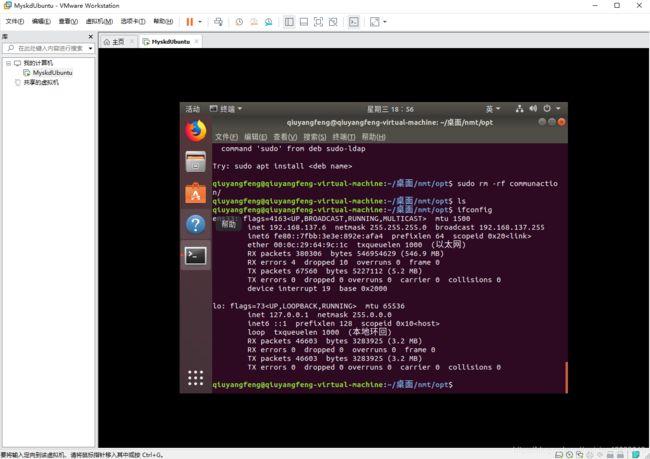Open the VMware 虚拟机(M) menu

pyautogui.click(x=99, y=22)
